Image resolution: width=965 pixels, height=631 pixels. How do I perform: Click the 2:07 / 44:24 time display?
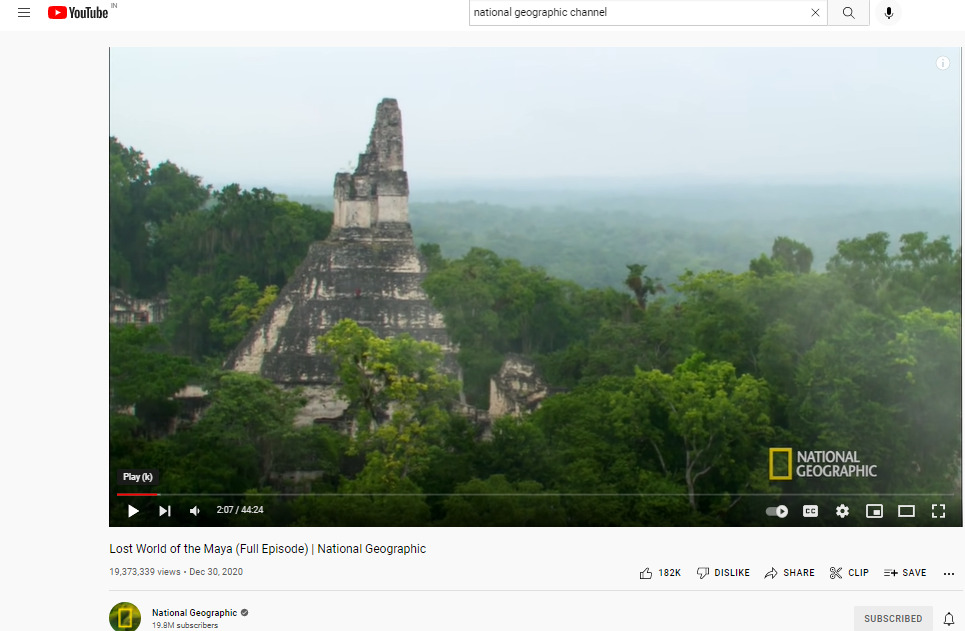point(240,510)
